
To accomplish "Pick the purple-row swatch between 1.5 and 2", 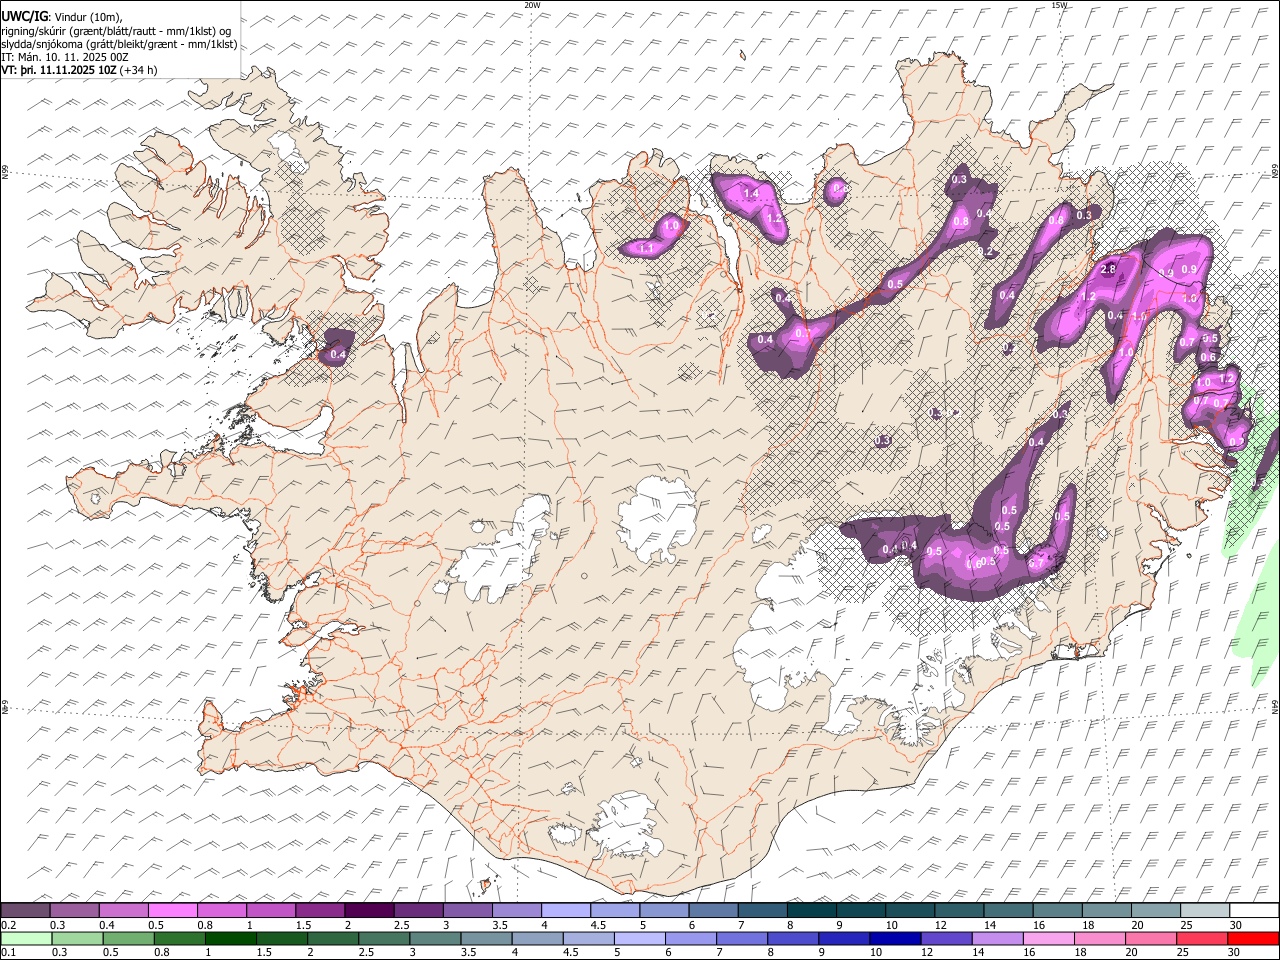I will point(319,910).
